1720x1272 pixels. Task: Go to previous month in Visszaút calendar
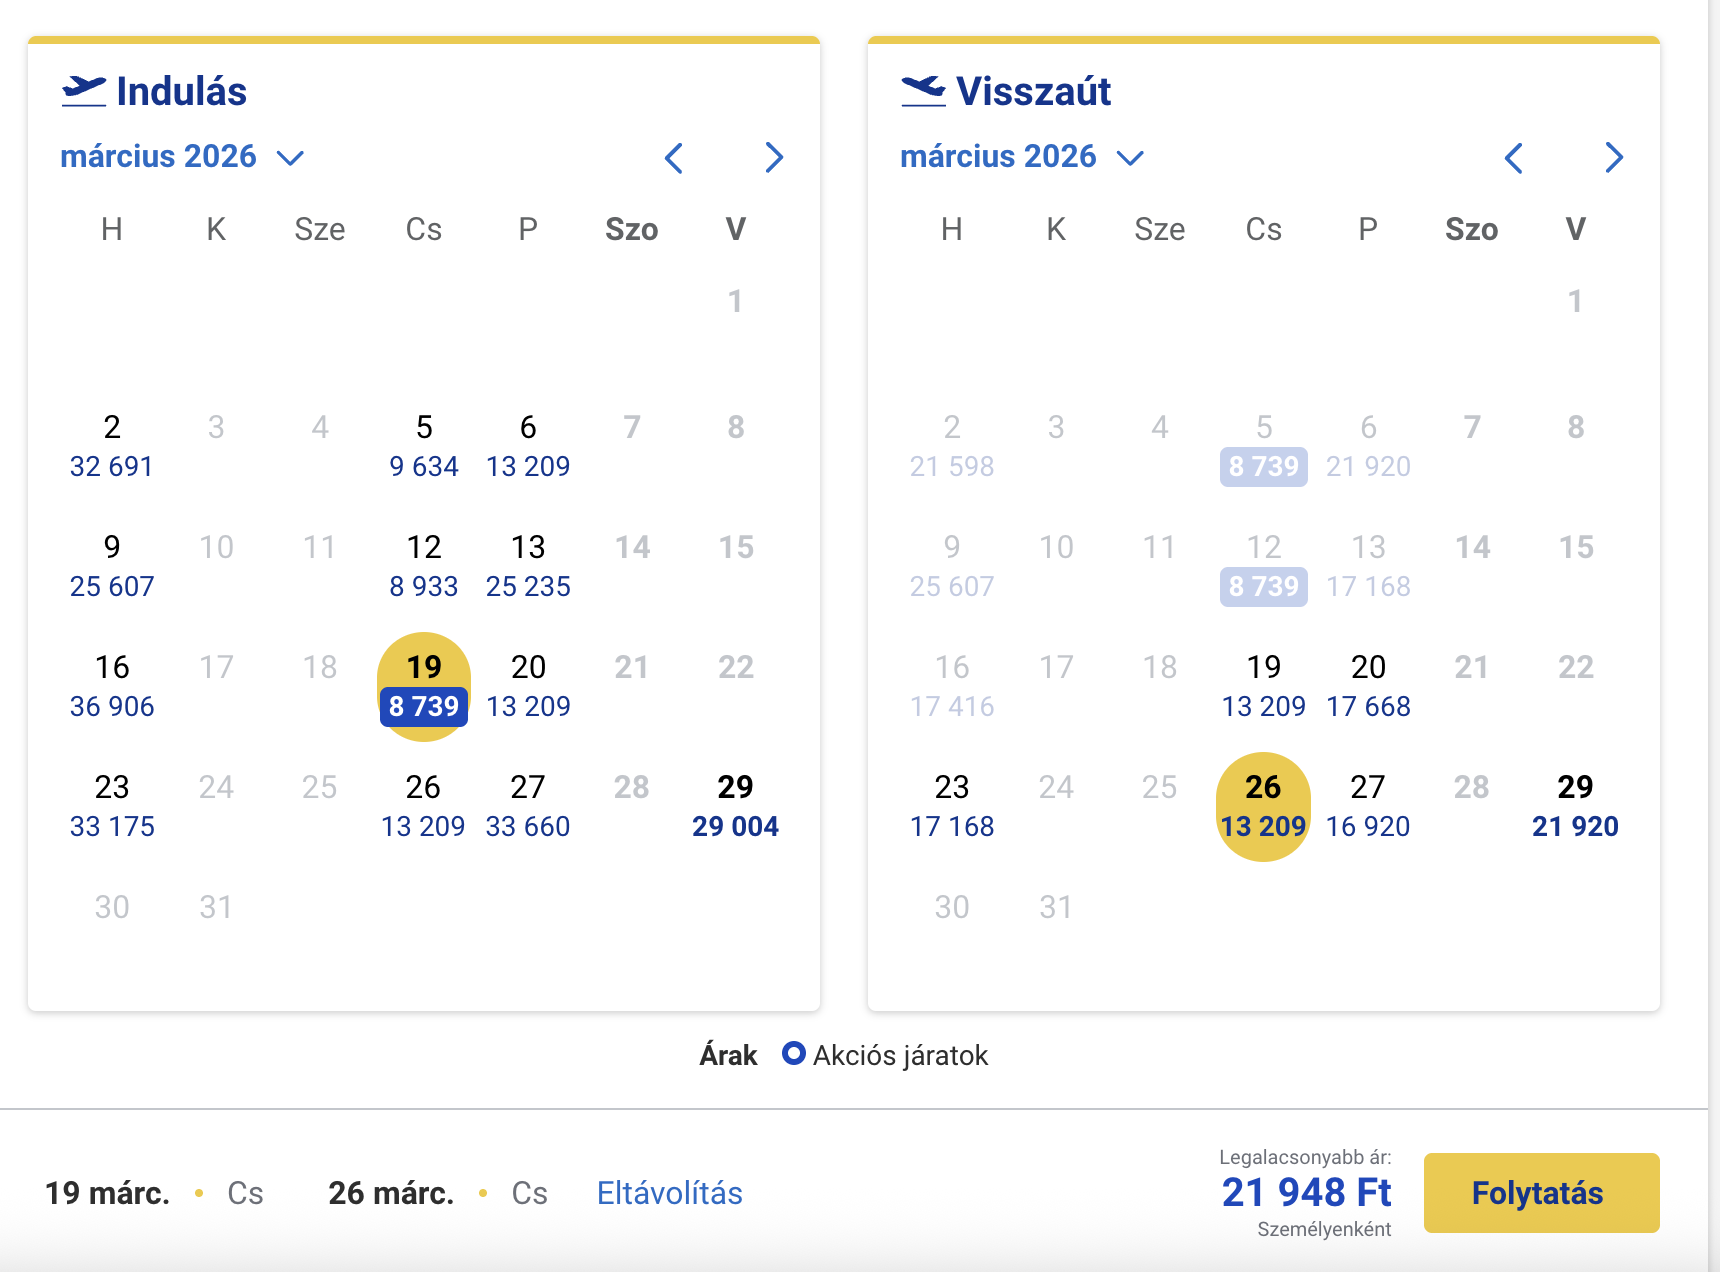click(x=1514, y=158)
